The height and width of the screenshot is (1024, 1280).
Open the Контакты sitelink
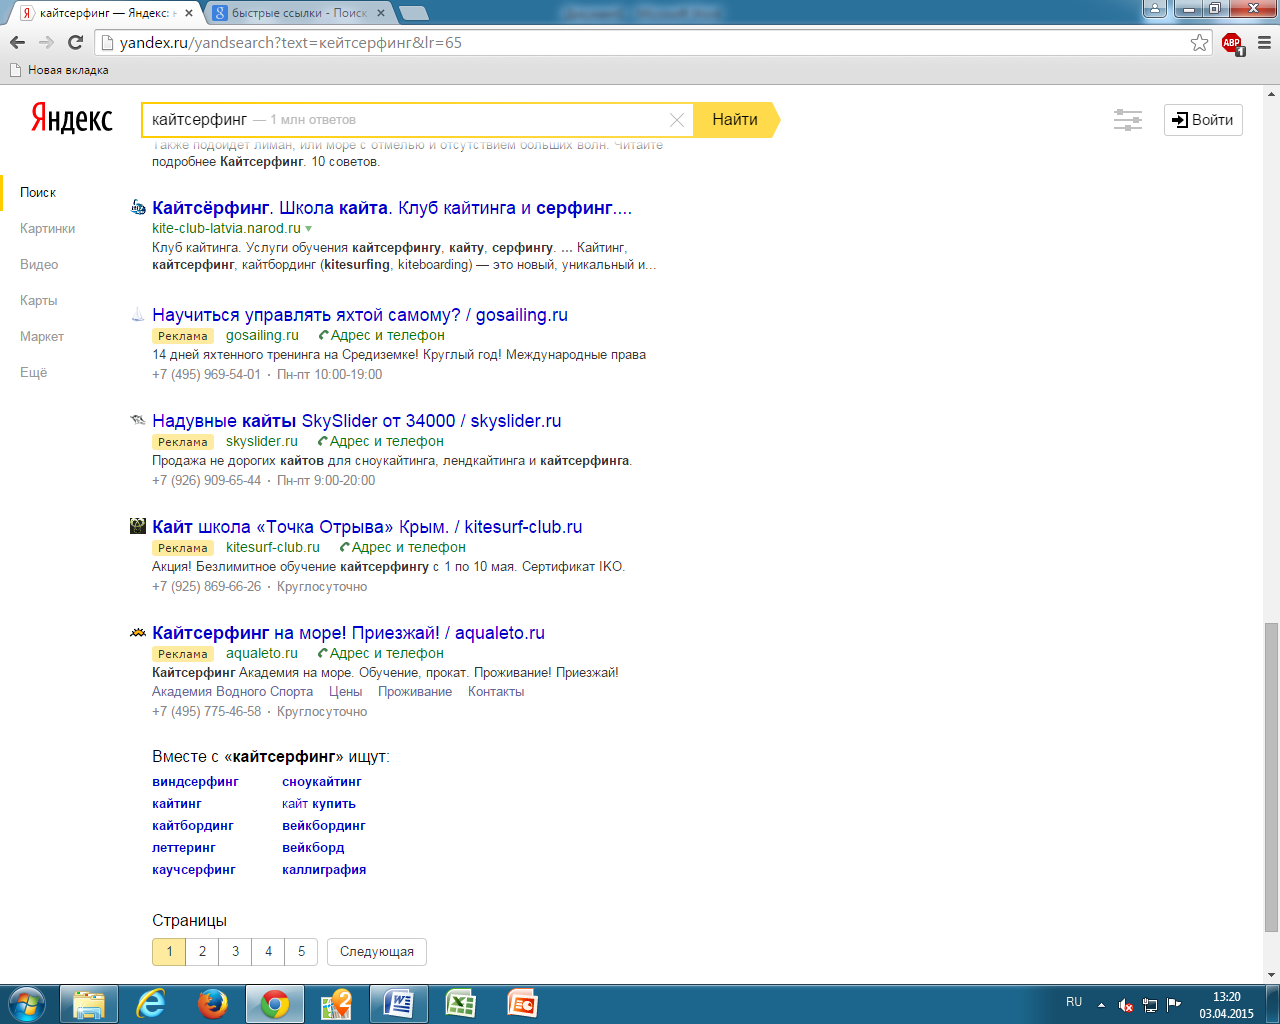click(x=496, y=691)
